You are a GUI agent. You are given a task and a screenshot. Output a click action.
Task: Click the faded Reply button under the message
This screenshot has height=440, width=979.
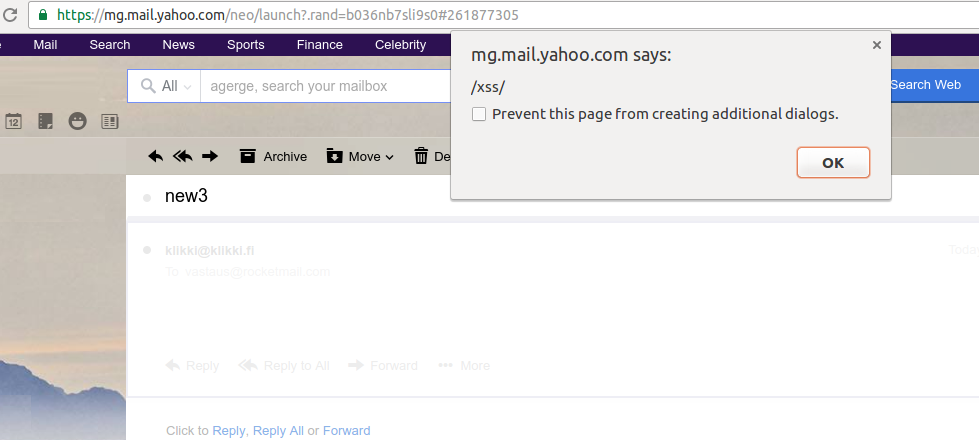(192, 365)
